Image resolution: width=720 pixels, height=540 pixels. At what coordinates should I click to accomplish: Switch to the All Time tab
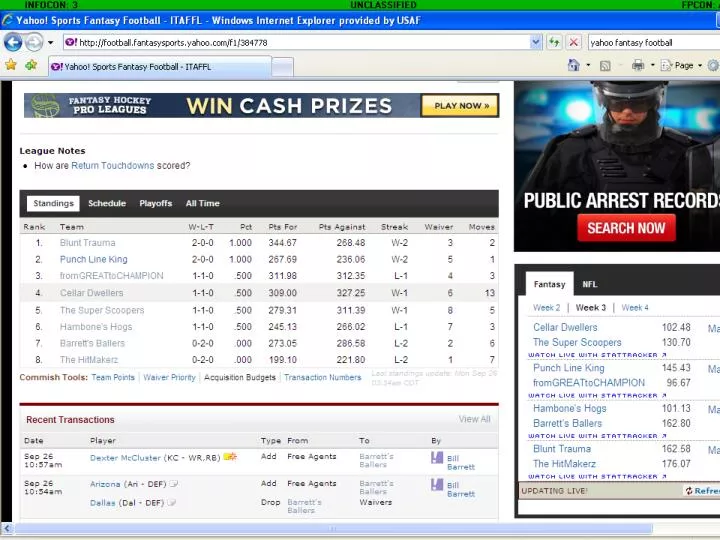pos(202,203)
